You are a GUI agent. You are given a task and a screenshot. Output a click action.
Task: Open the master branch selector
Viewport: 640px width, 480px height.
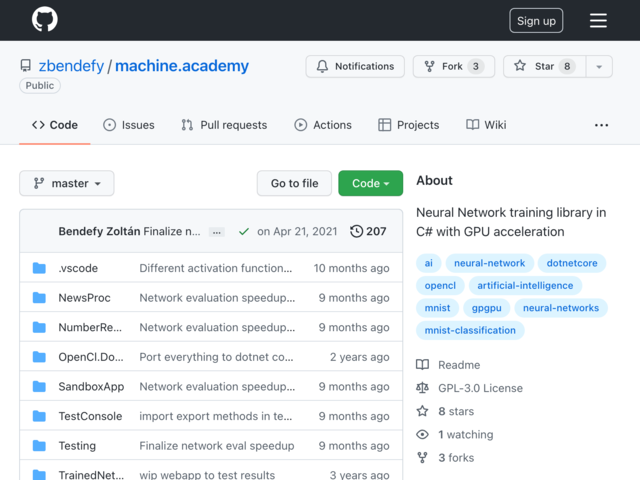click(67, 183)
